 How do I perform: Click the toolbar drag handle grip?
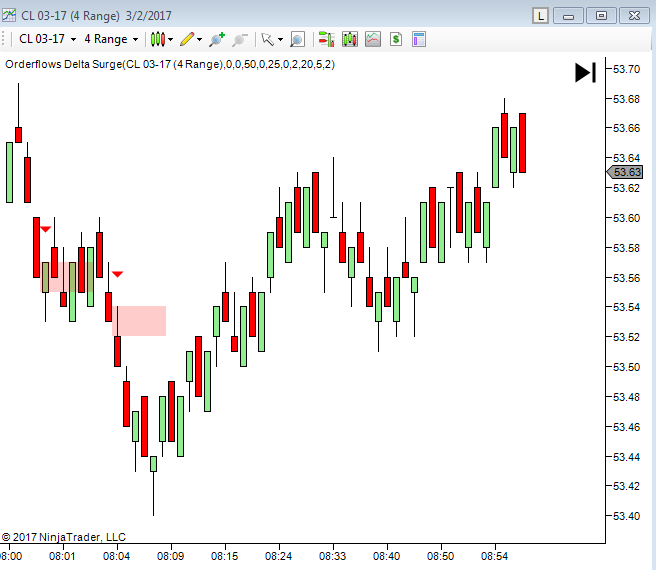pos(4,39)
